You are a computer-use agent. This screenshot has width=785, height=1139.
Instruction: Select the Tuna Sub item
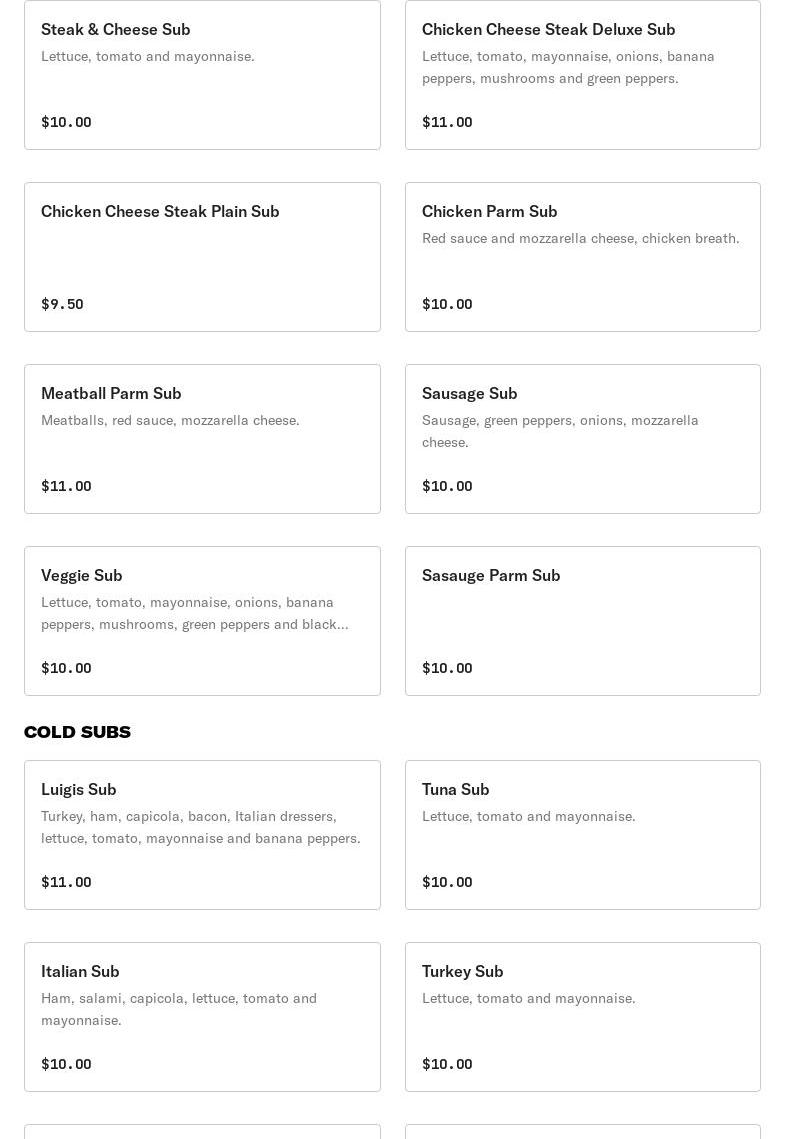coord(582,835)
